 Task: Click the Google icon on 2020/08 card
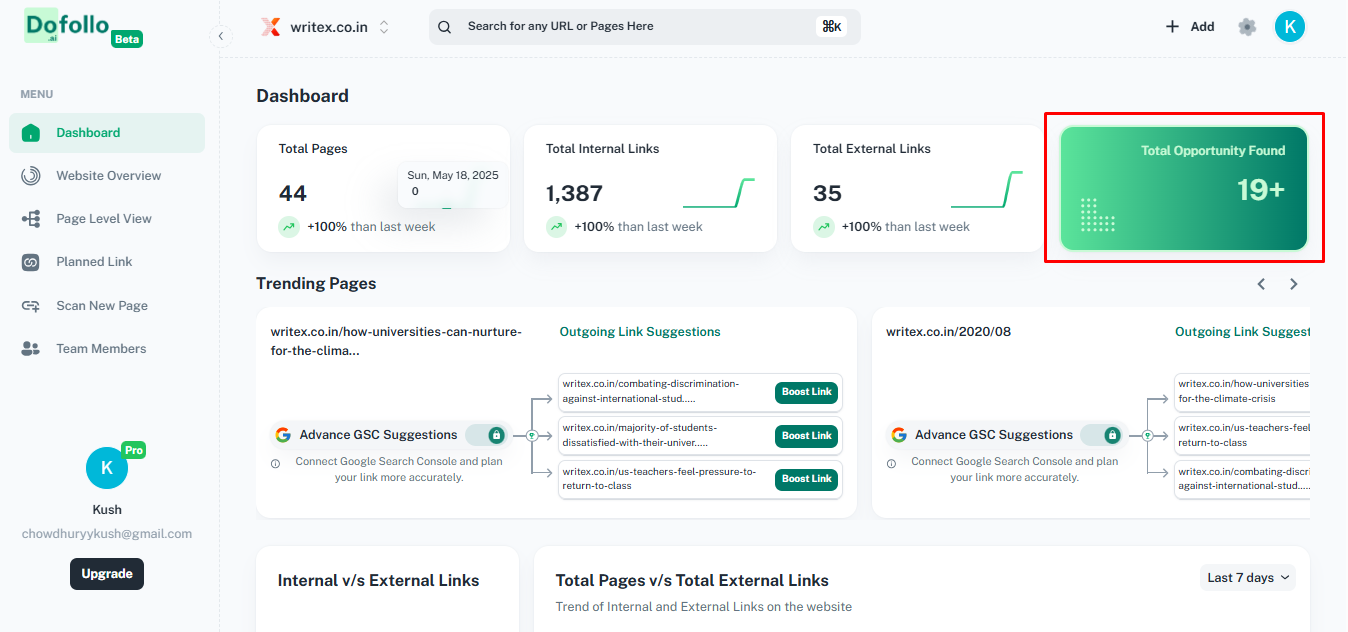pos(898,435)
